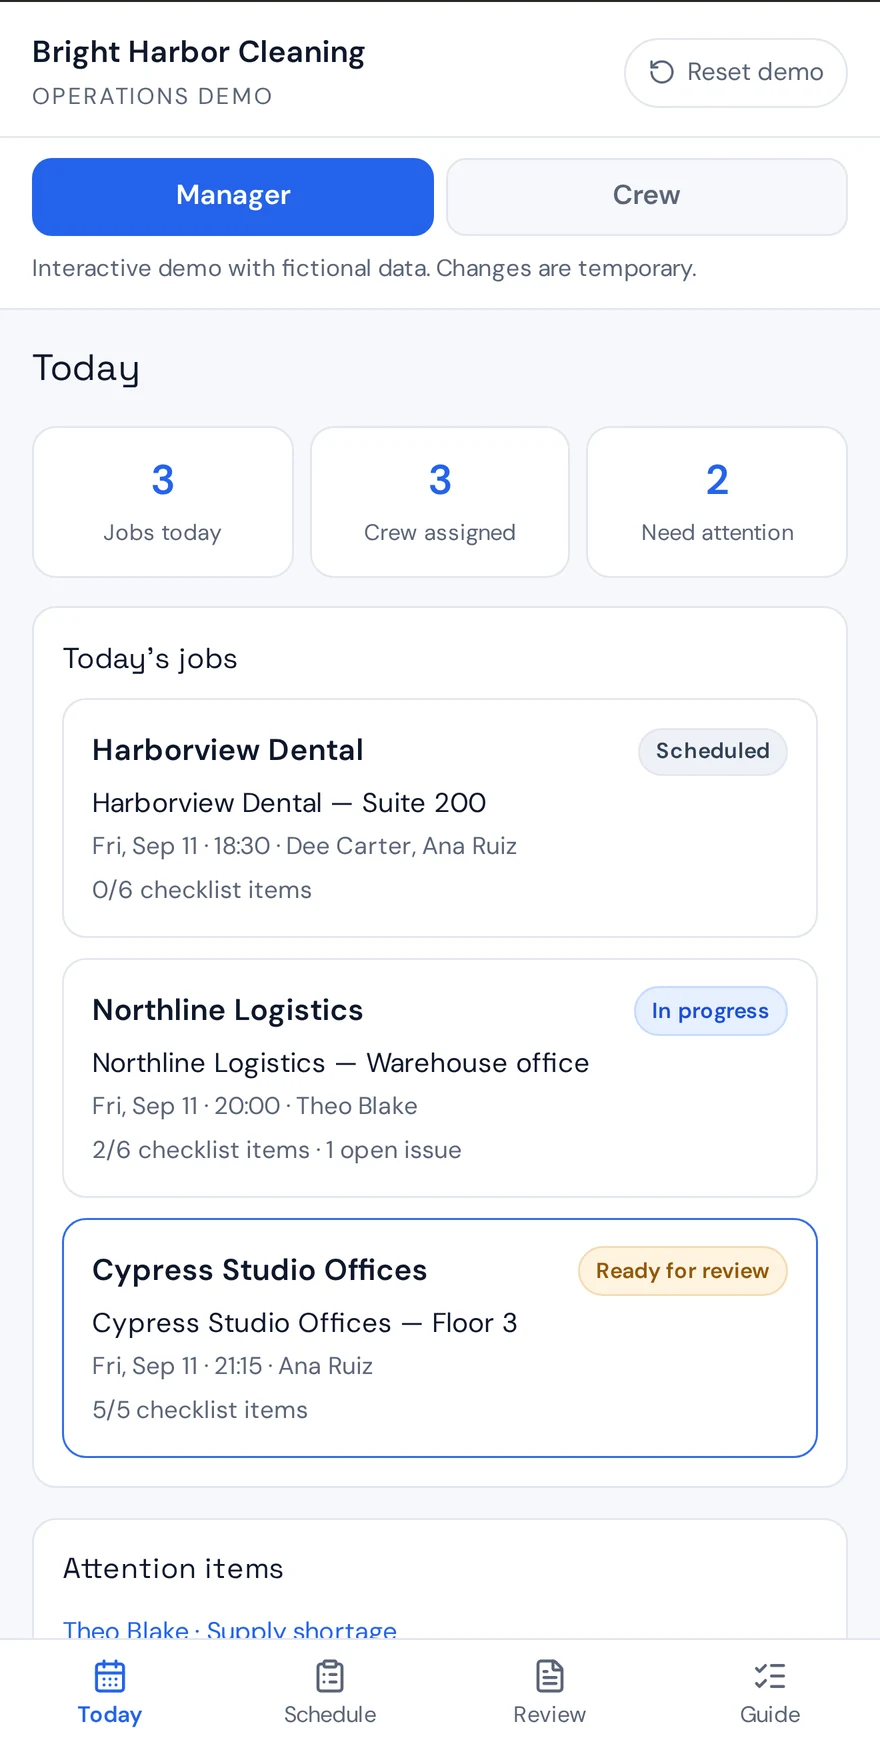Open the Today tab label
The width and height of the screenshot is (880, 1750).
(x=110, y=1714)
